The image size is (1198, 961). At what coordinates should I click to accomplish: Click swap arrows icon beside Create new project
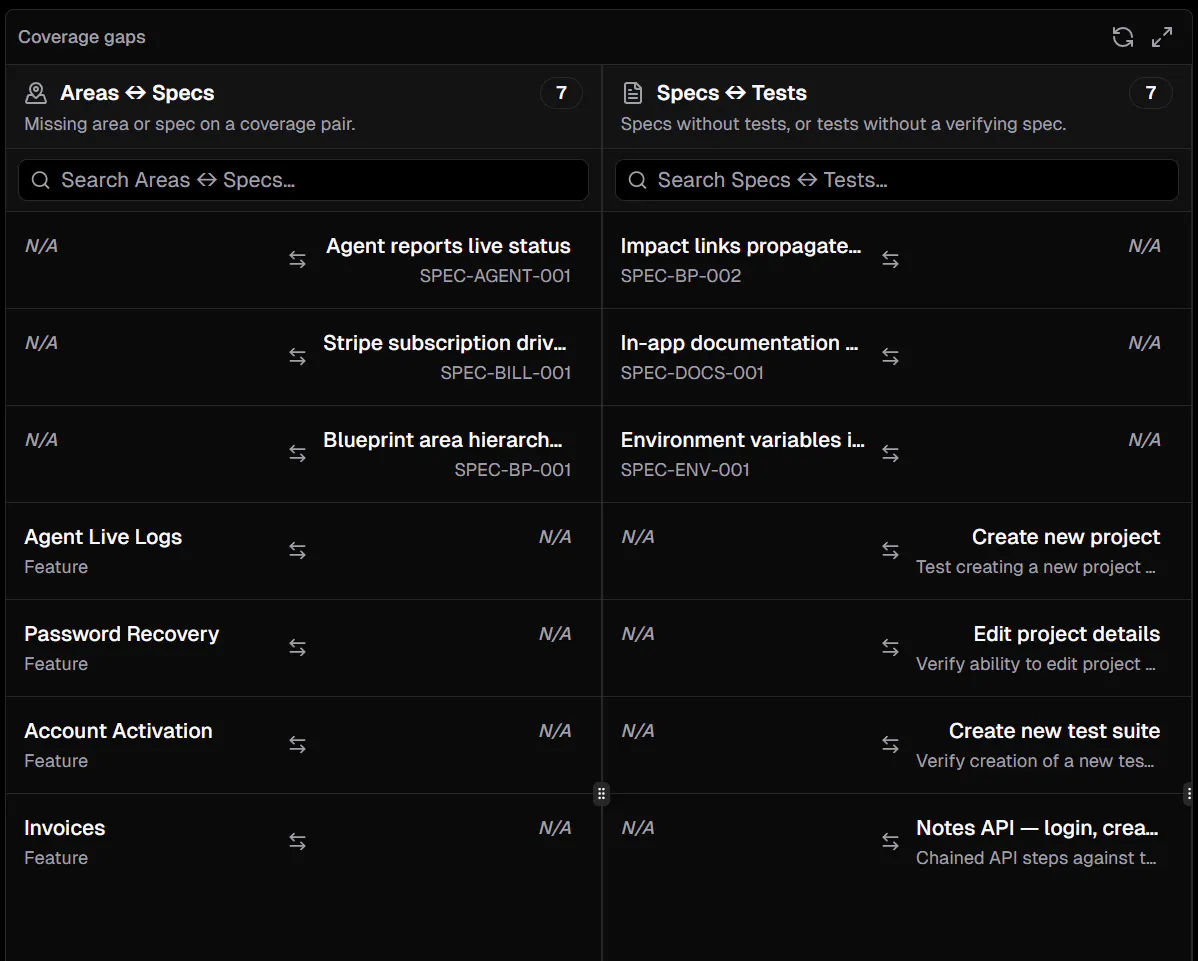click(890, 551)
